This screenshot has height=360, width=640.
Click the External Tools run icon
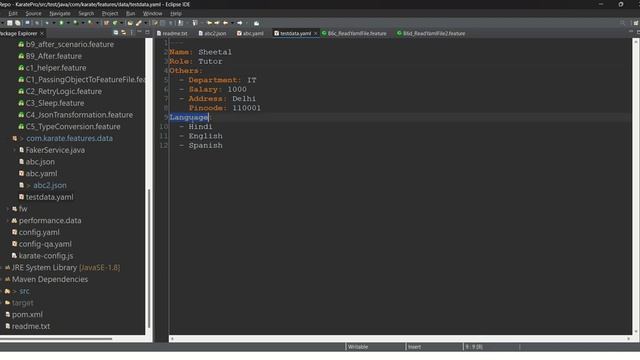(89, 23)
